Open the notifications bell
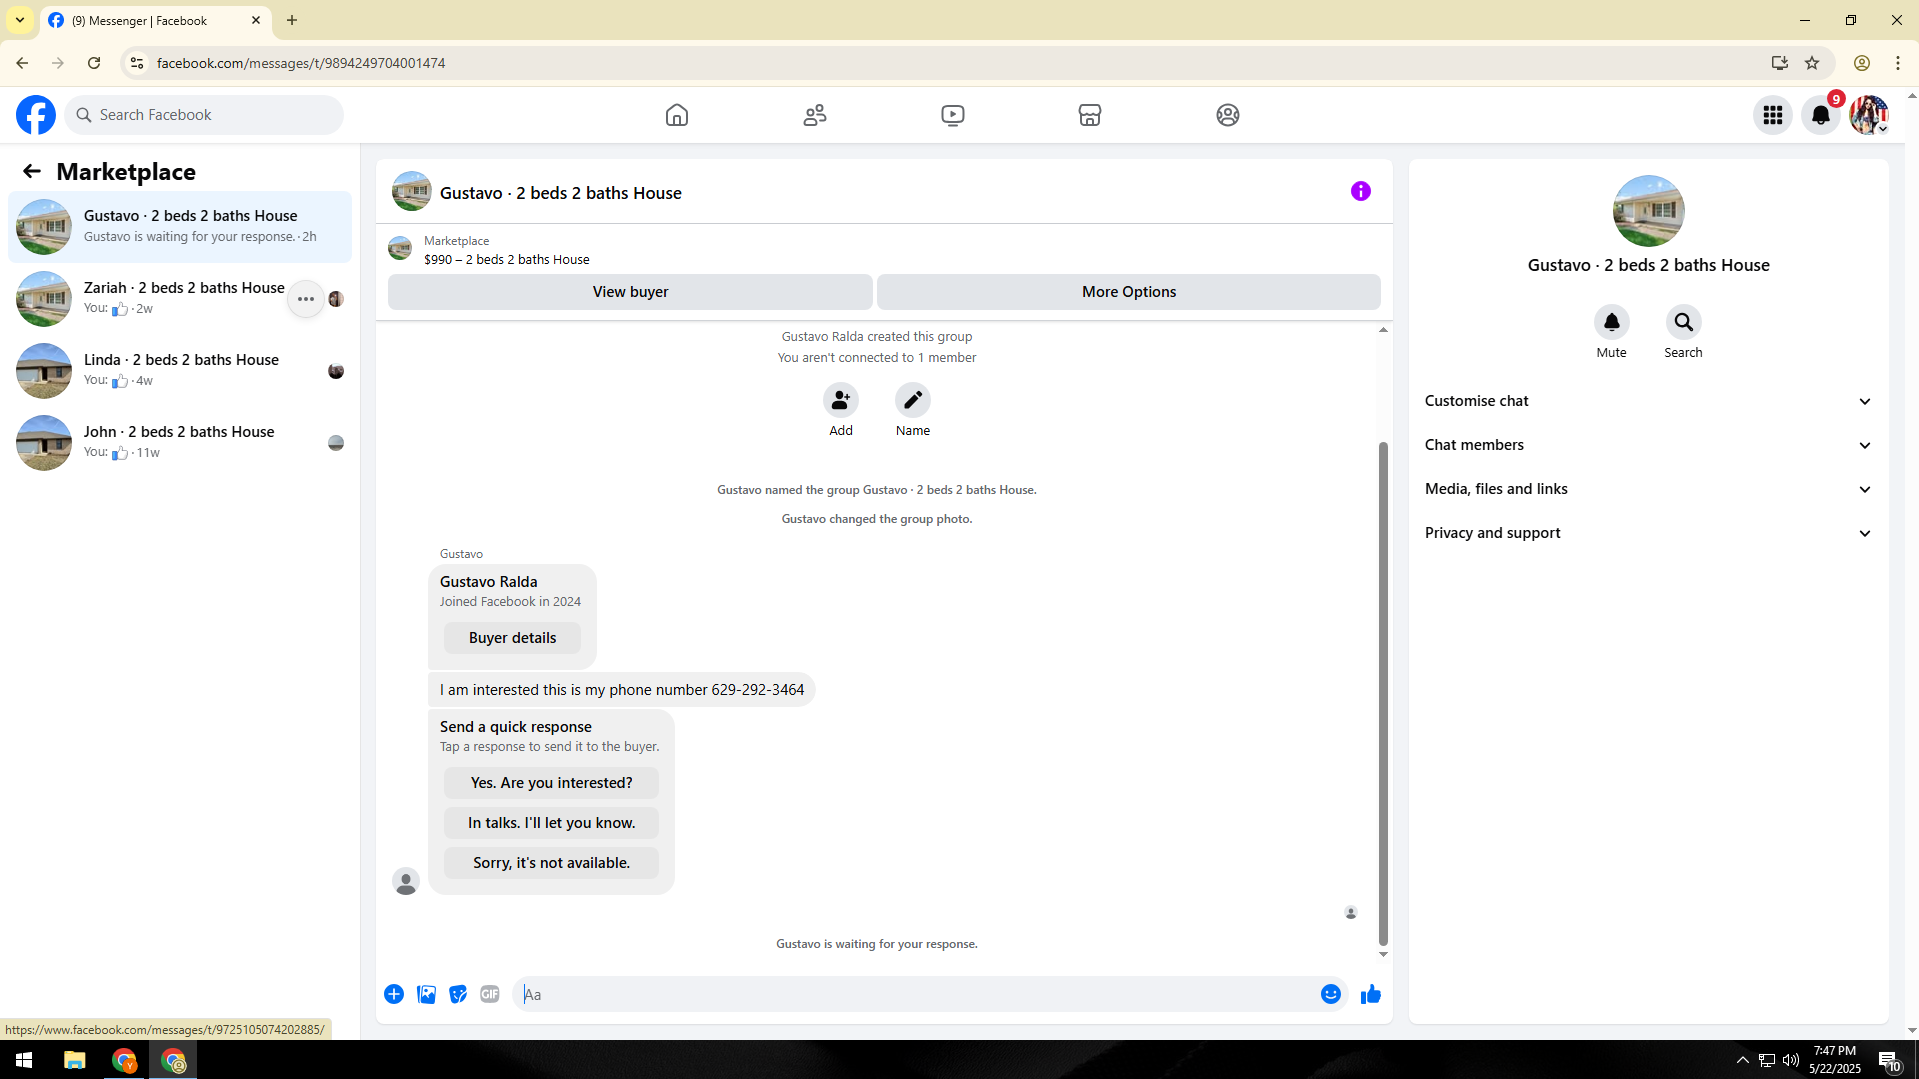The image size is (1919, 1079). tap(1821, 115)
